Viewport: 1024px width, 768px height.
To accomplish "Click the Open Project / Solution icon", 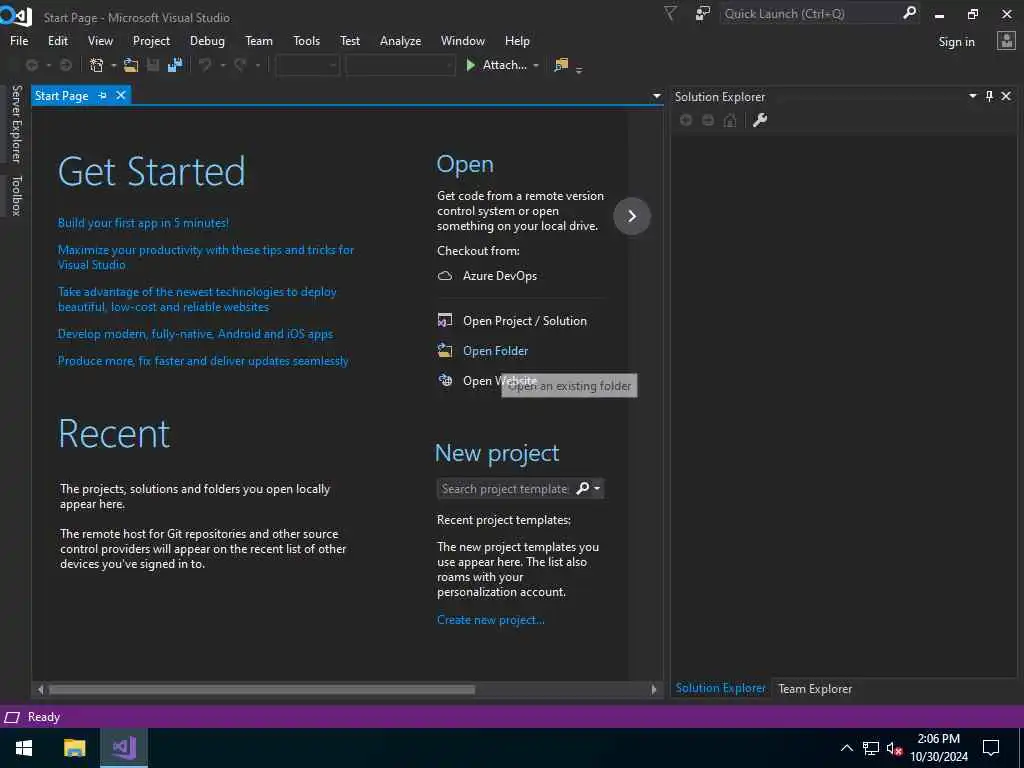I will (x=445, y=321).
